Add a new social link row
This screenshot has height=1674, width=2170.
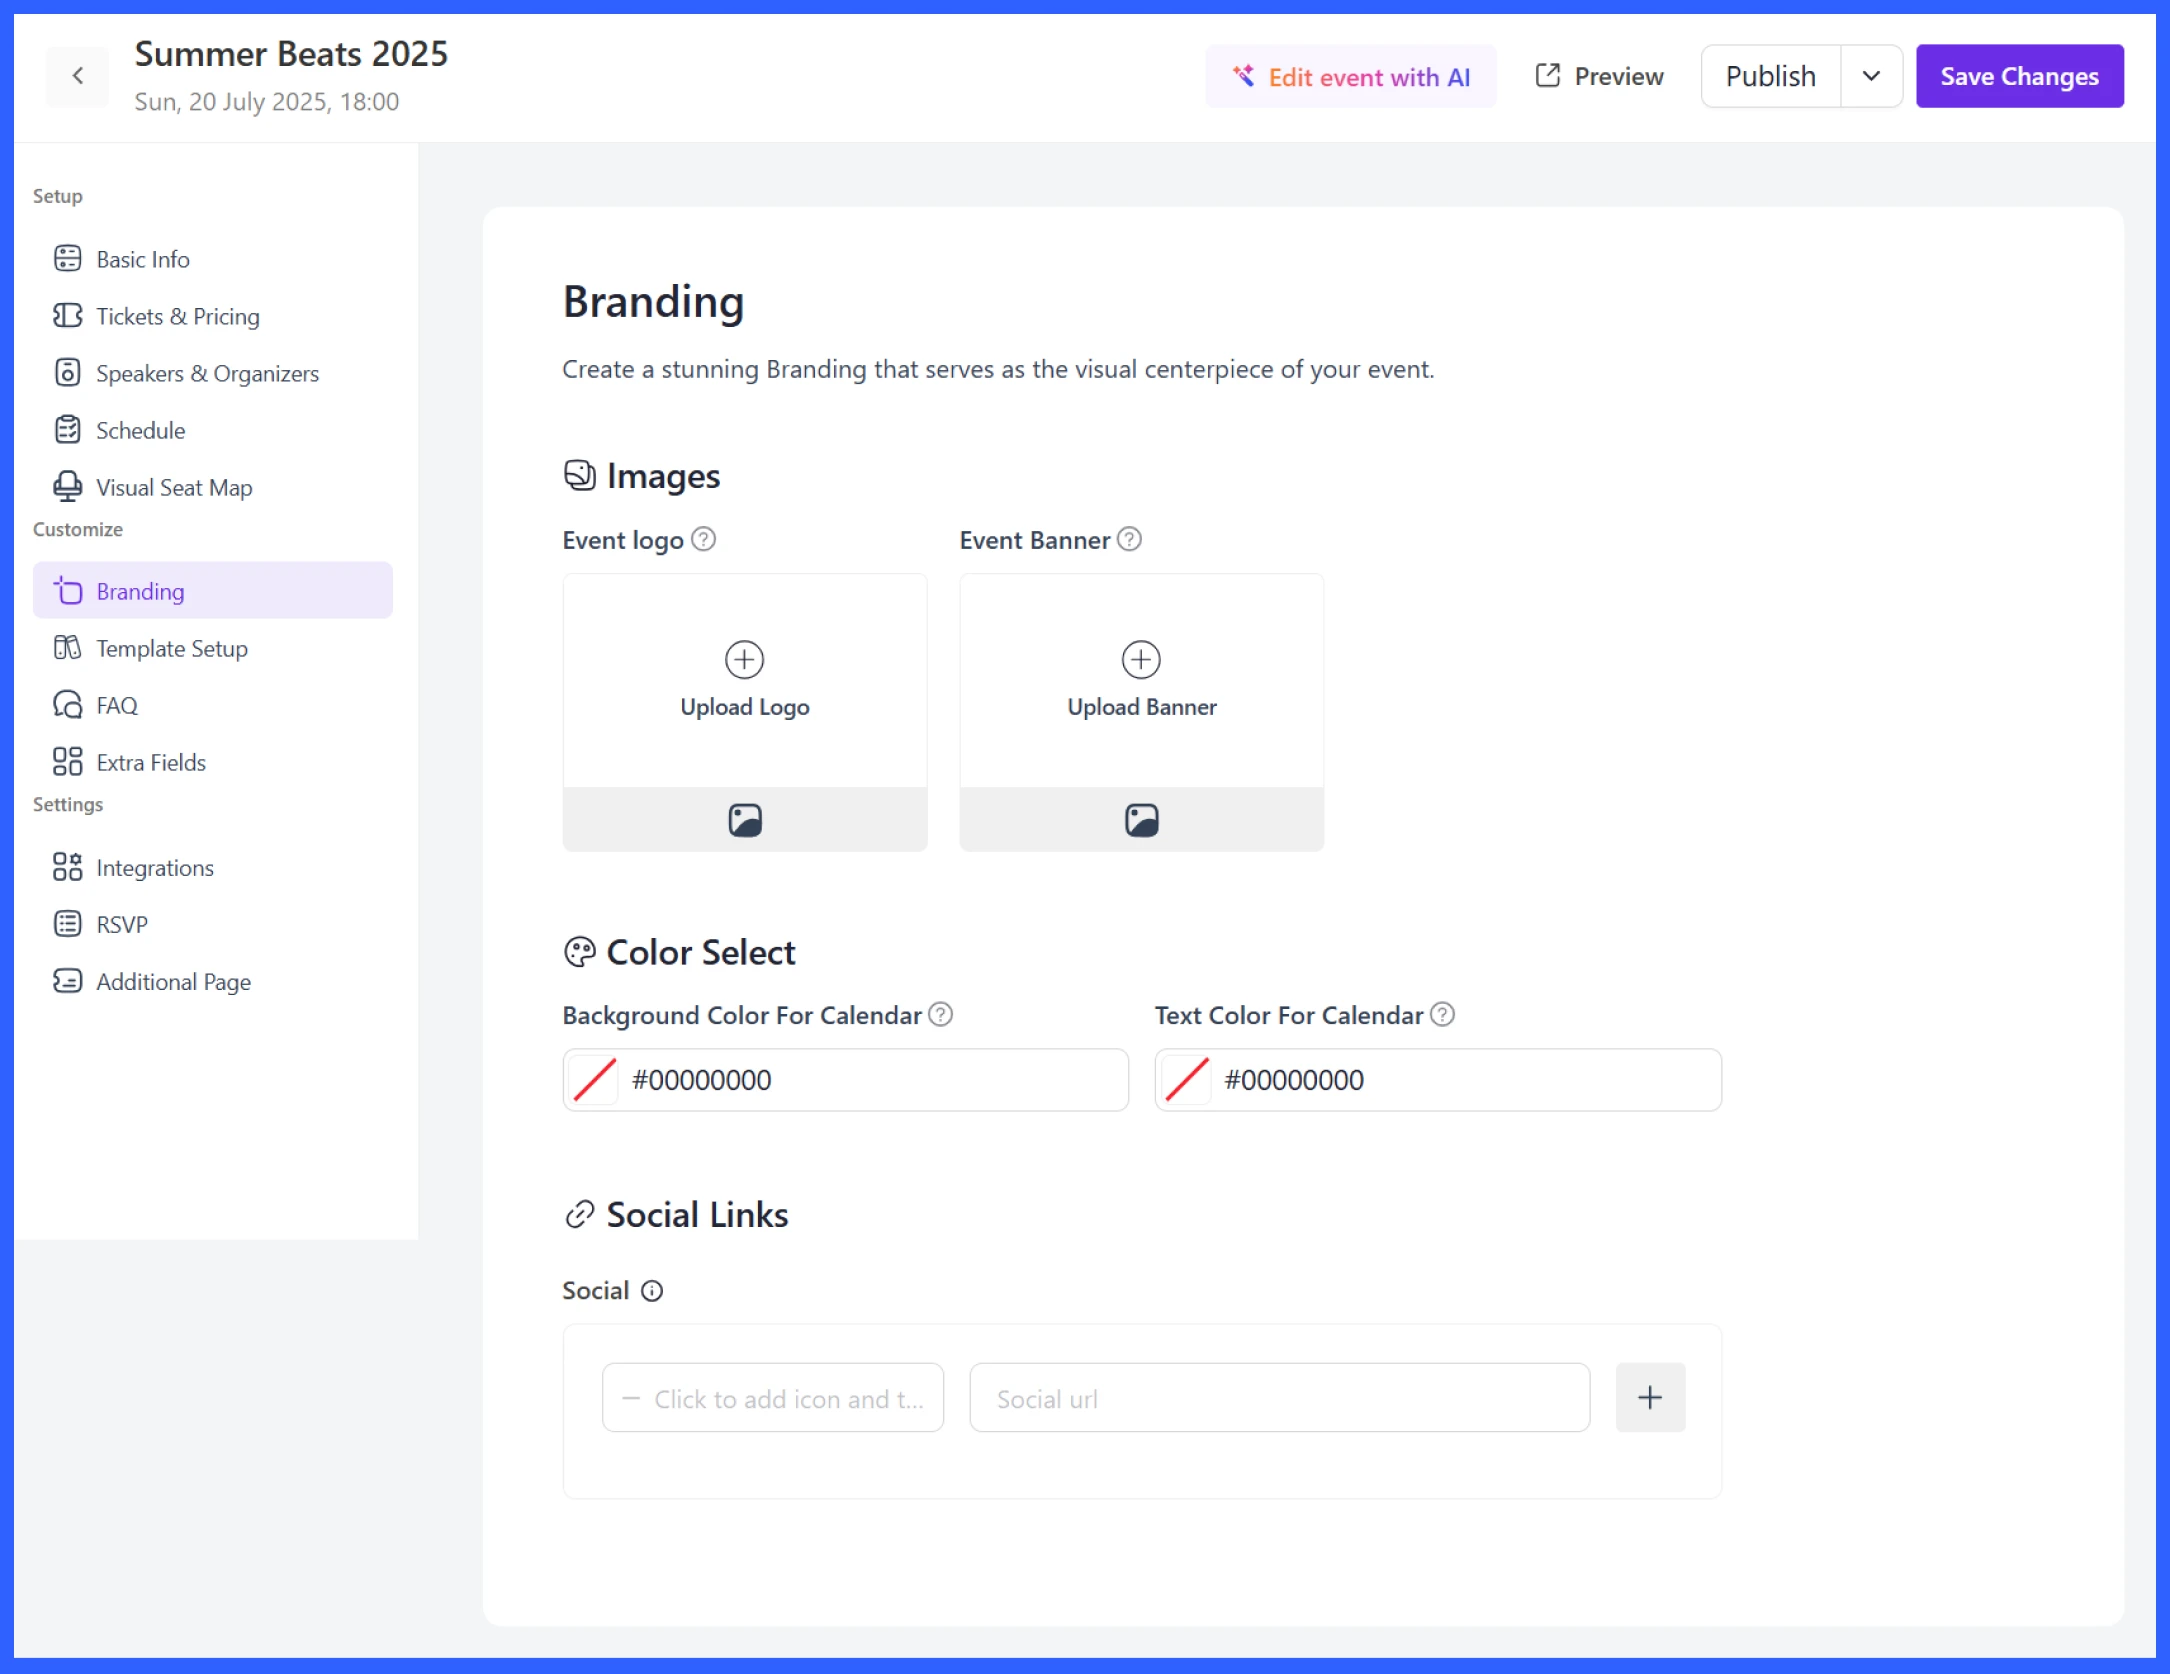[x=1651, y=1398]
